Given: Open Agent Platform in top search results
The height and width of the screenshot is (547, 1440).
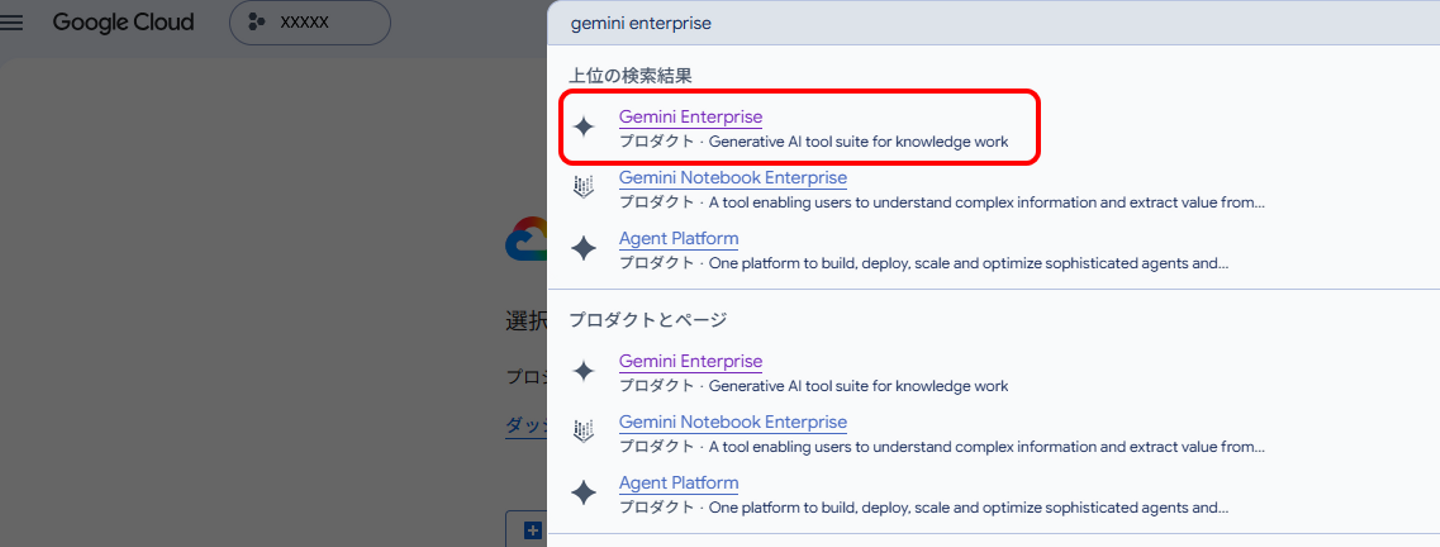Looking at the screenshot, I should click(679, 239).
